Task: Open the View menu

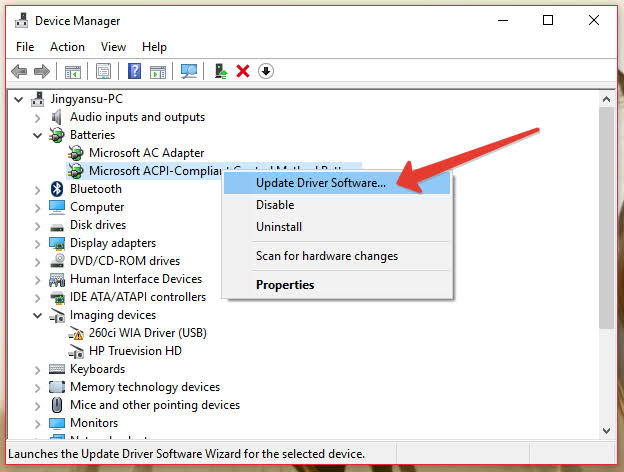Action: tap(113, 47)
